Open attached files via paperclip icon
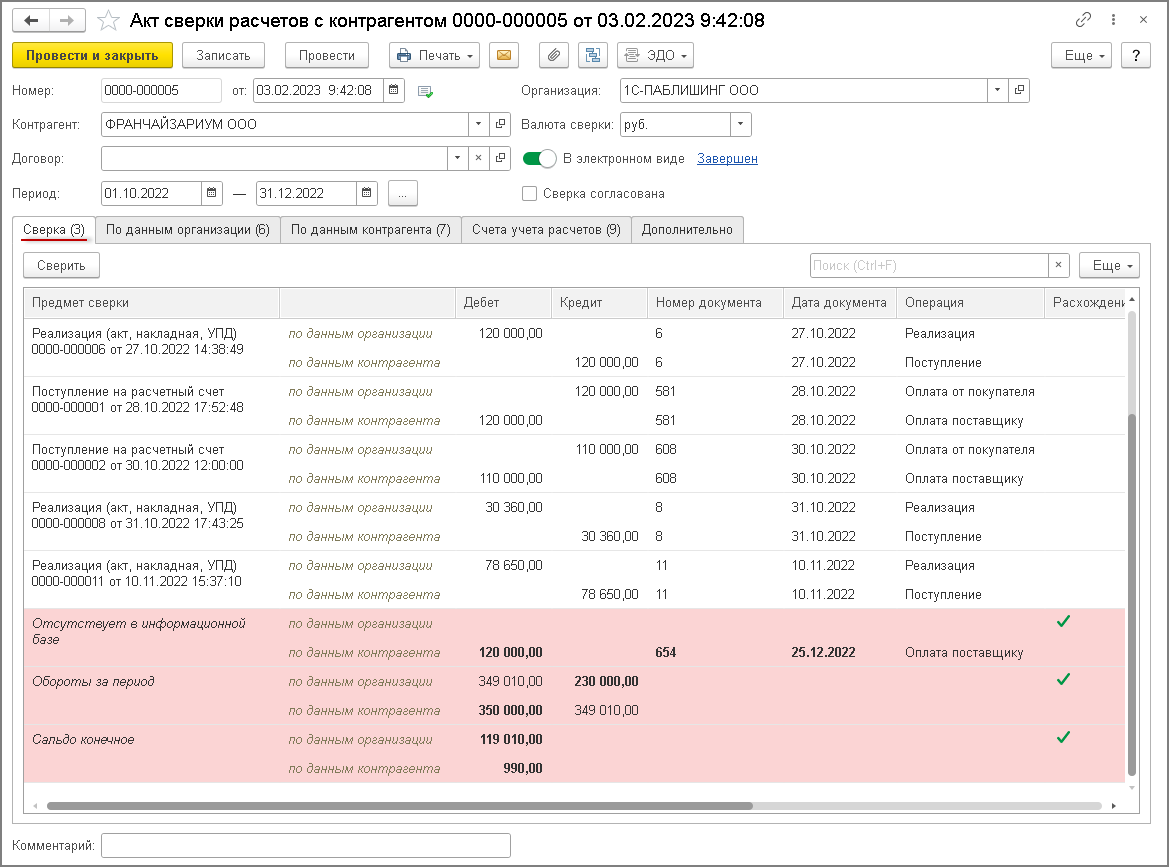The image size is (1169, 867). (554, 56)
